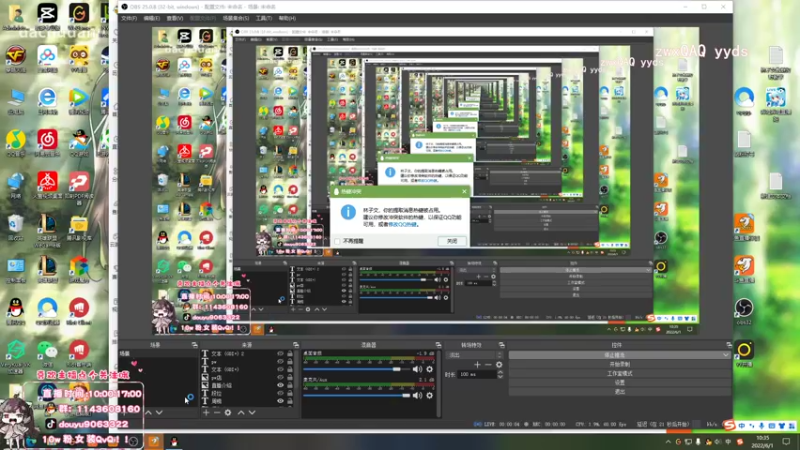Undock the Controls panel using its float icon

(729, 345)
